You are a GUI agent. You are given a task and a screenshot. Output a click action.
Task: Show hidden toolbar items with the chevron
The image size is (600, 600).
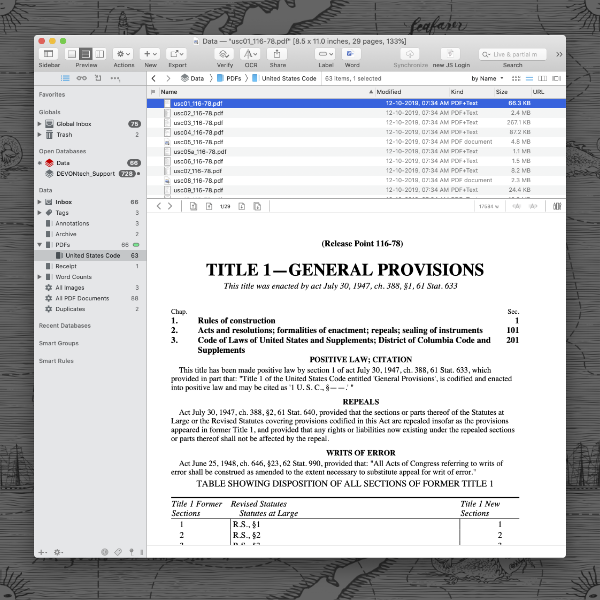click(559, 54)
